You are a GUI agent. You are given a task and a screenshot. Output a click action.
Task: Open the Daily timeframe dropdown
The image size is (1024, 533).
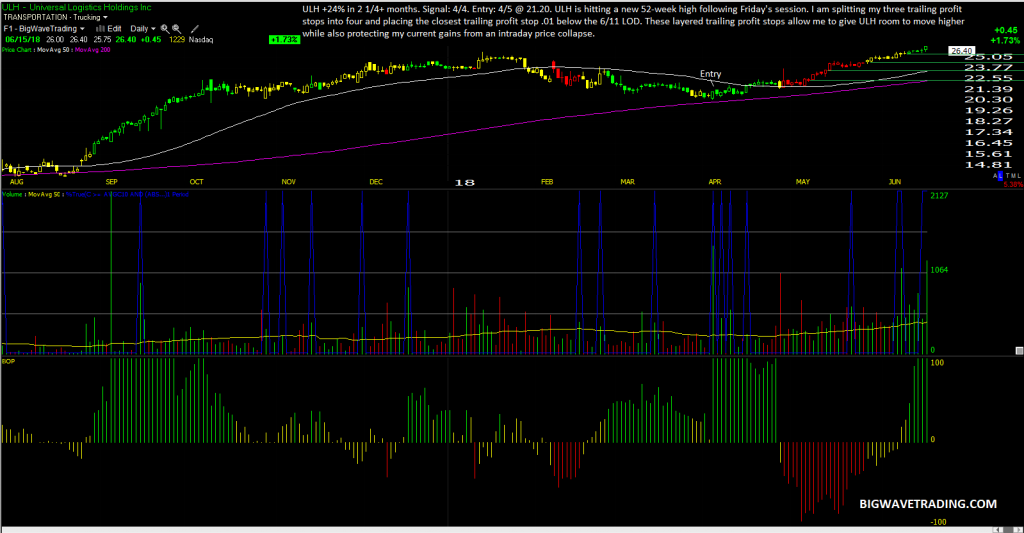(143, 29)
